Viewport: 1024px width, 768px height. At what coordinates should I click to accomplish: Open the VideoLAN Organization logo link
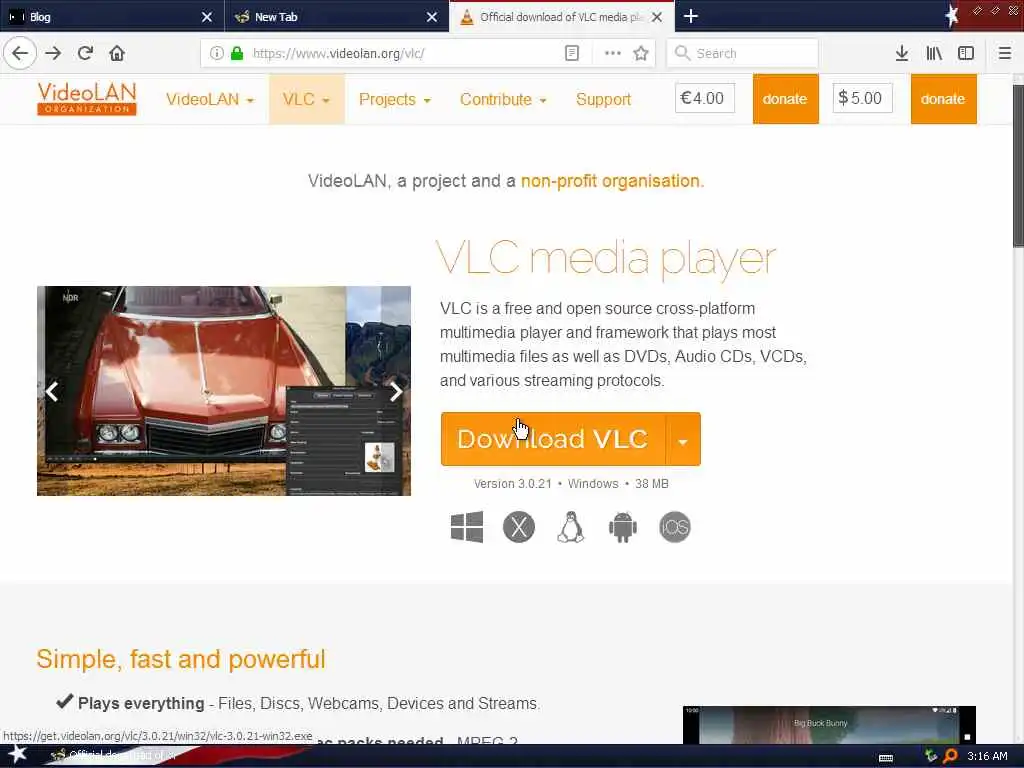pos(87,99)
